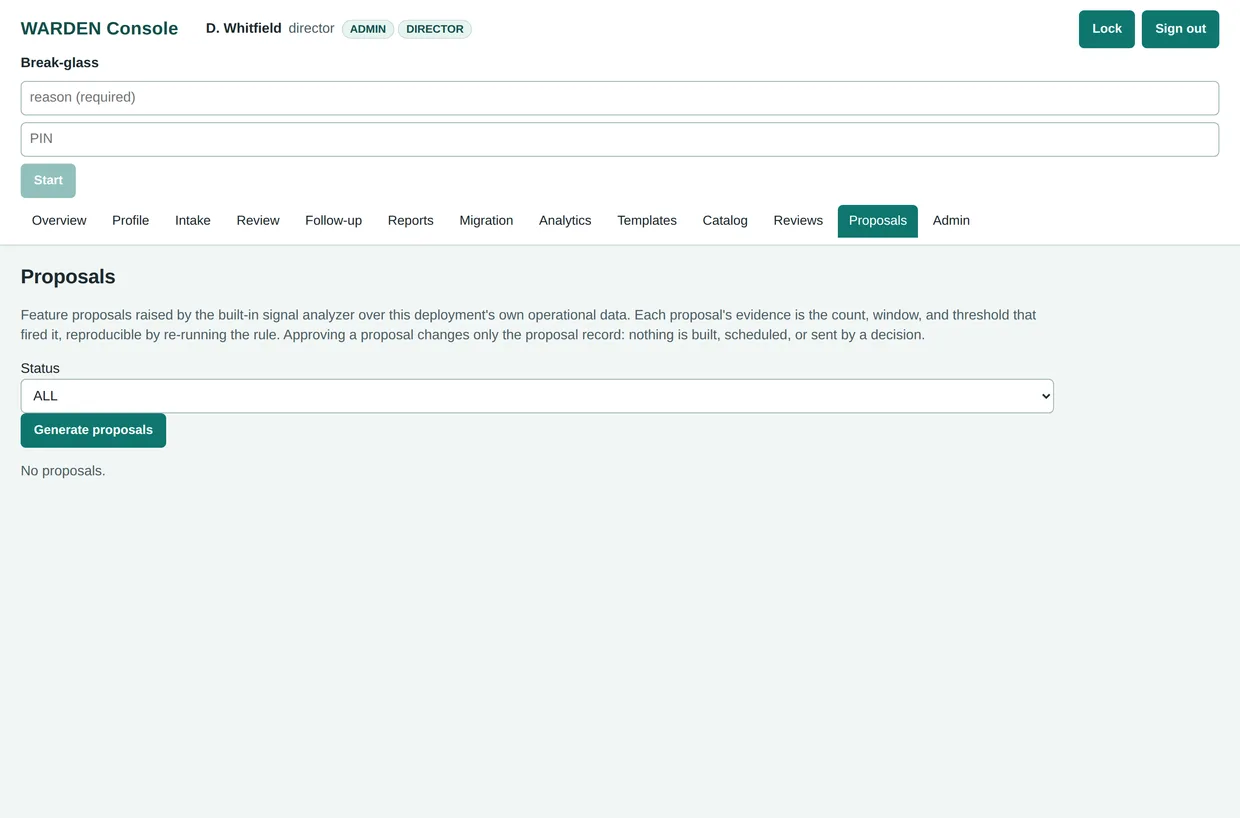The height and width of the screenshot is (818, 1240).
Task: Click the WARDEN Console title
Action: coord(99,29)
